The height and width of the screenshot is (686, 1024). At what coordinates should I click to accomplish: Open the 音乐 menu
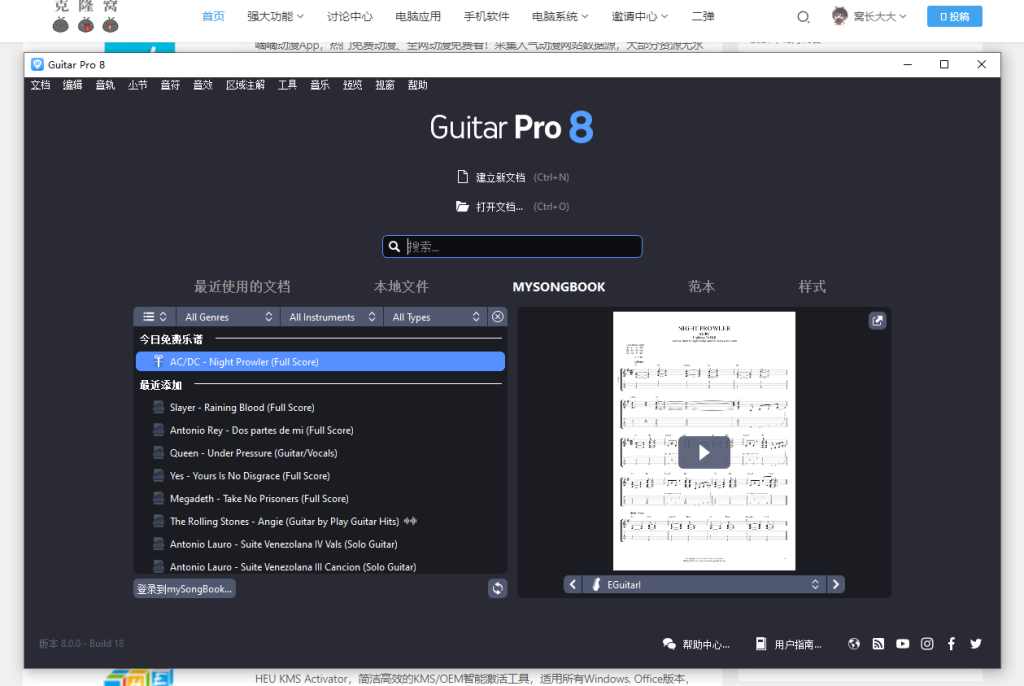pyautogui.click(x=320, y=85)
